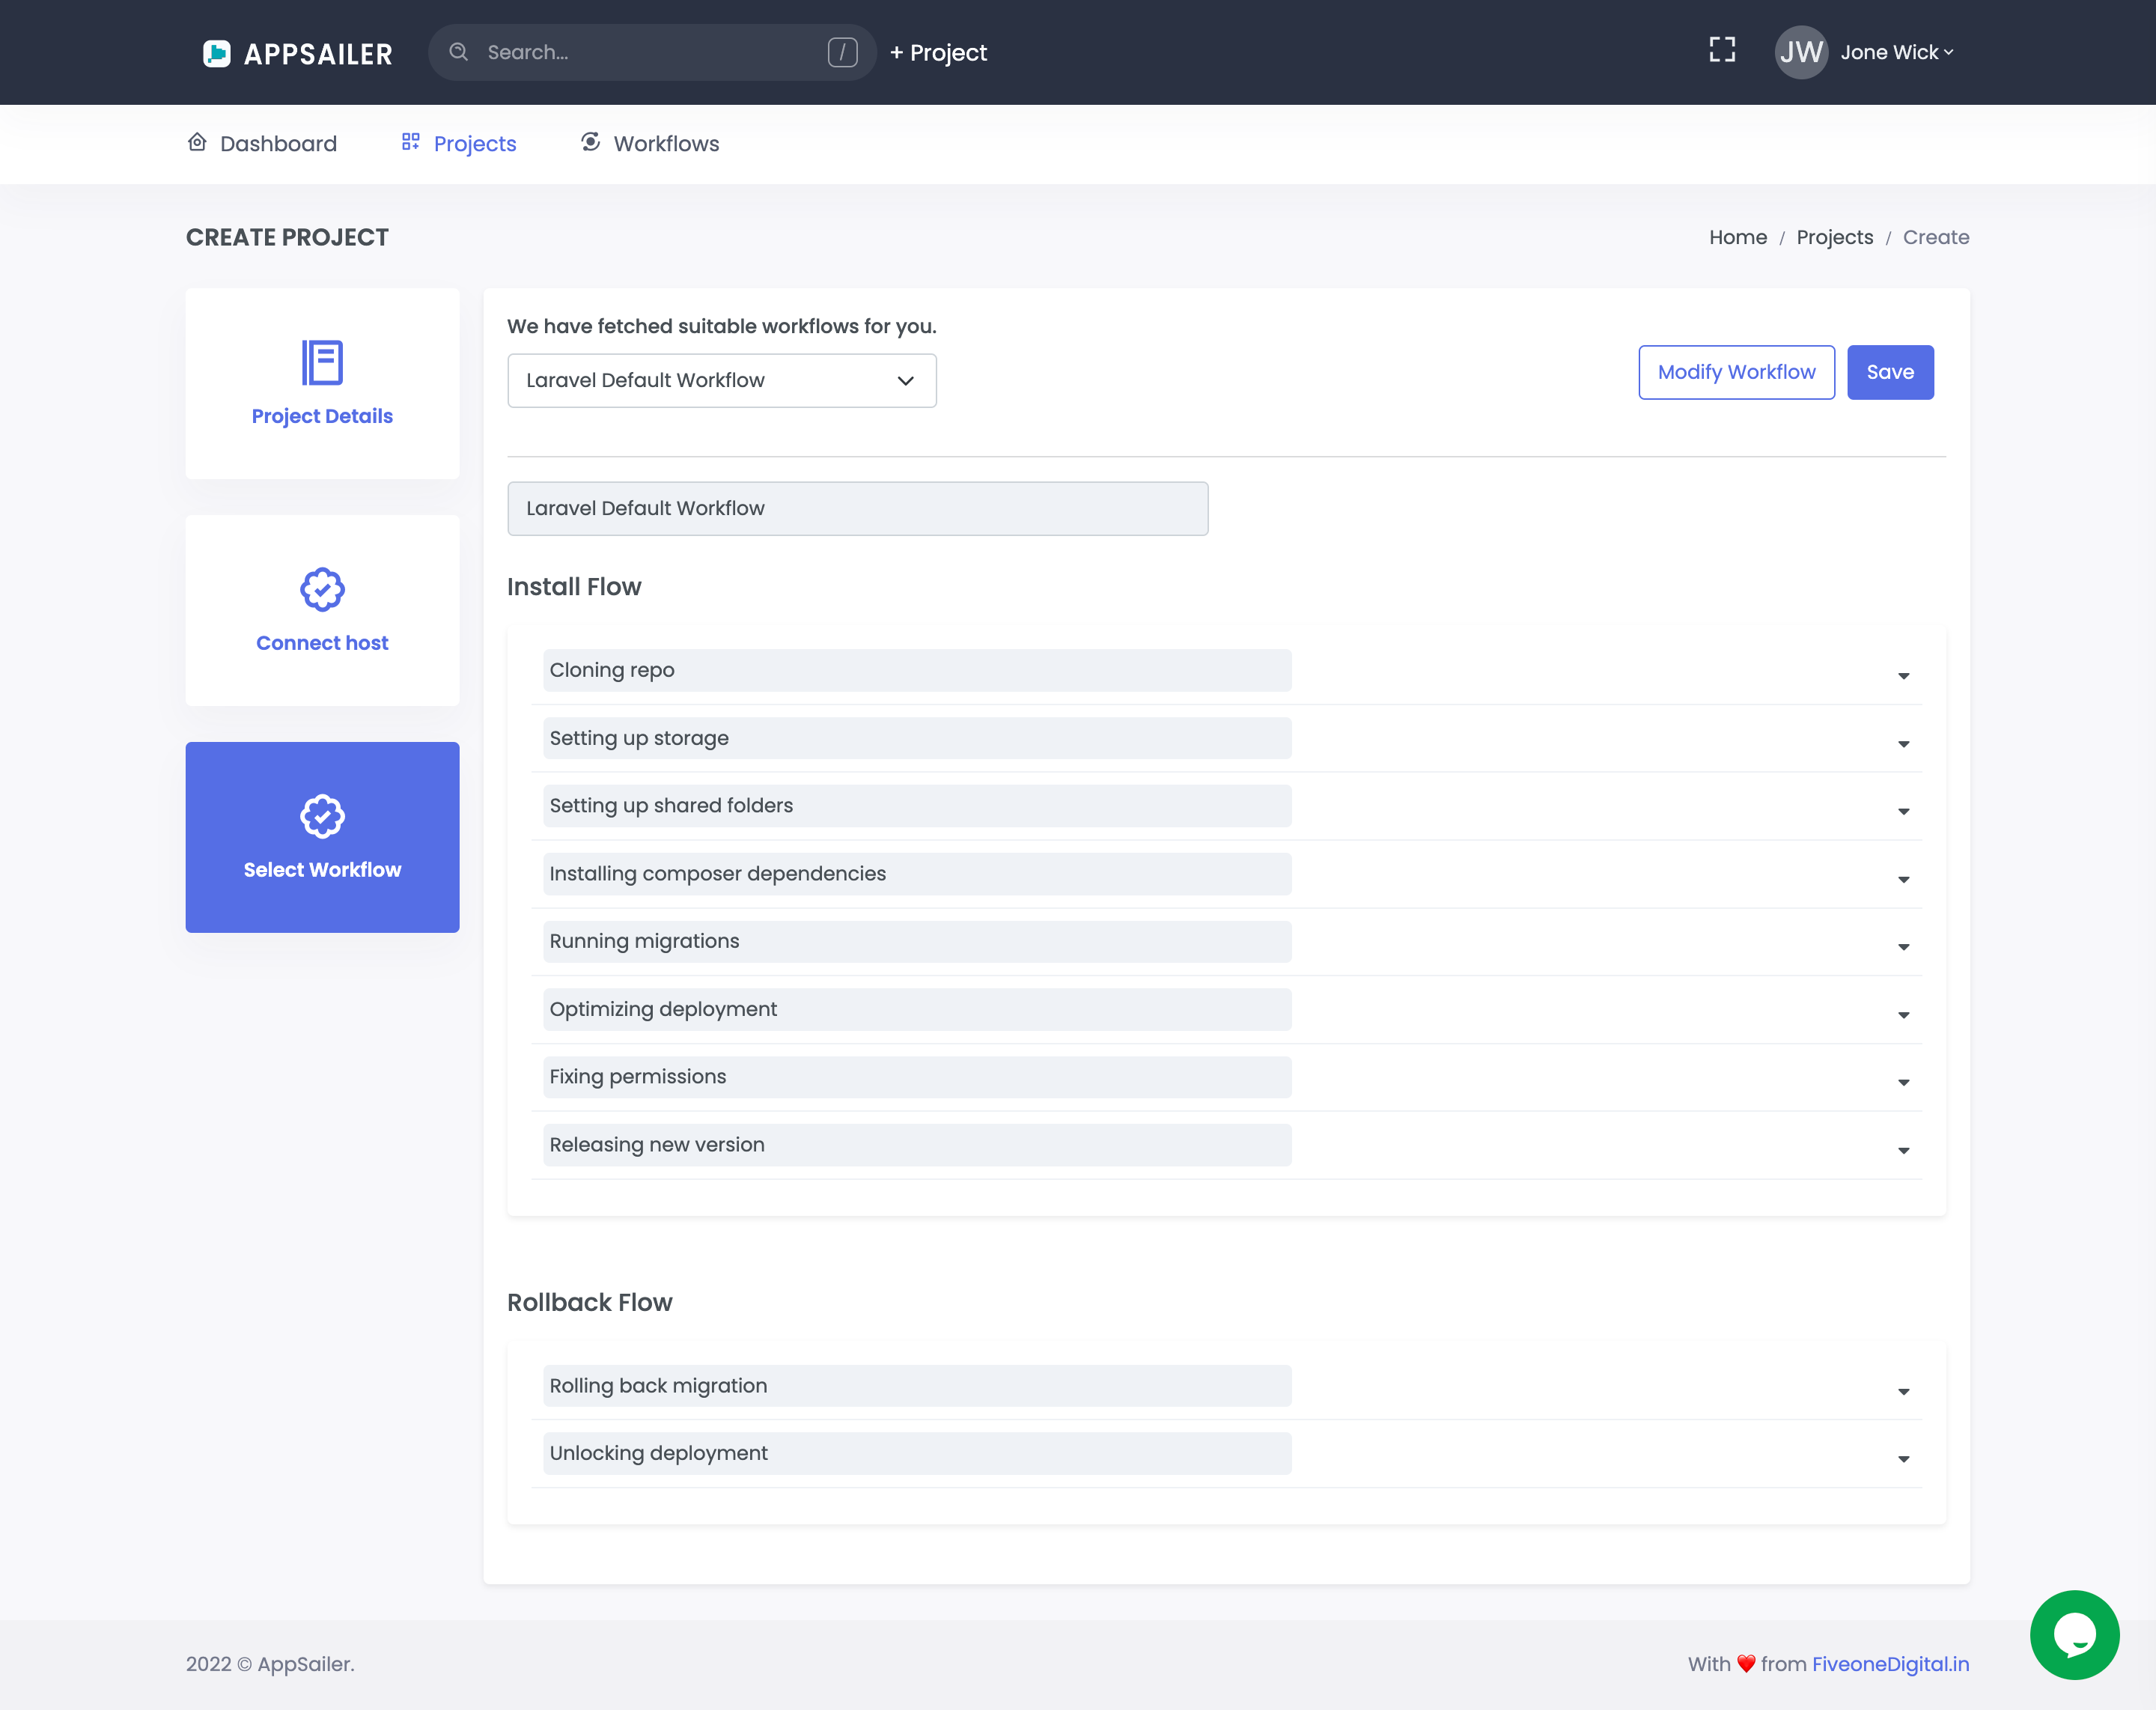2156x1710 pixels.
Task: Toggle fullscreen mode icon
Action: [x=1721, y=50]
